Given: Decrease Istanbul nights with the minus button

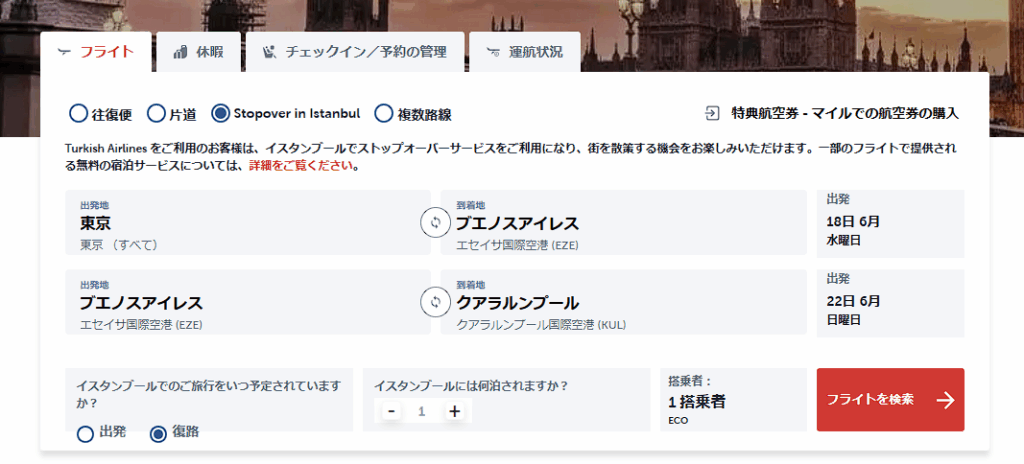Looking at the screenshot, I should click(392, 411).
